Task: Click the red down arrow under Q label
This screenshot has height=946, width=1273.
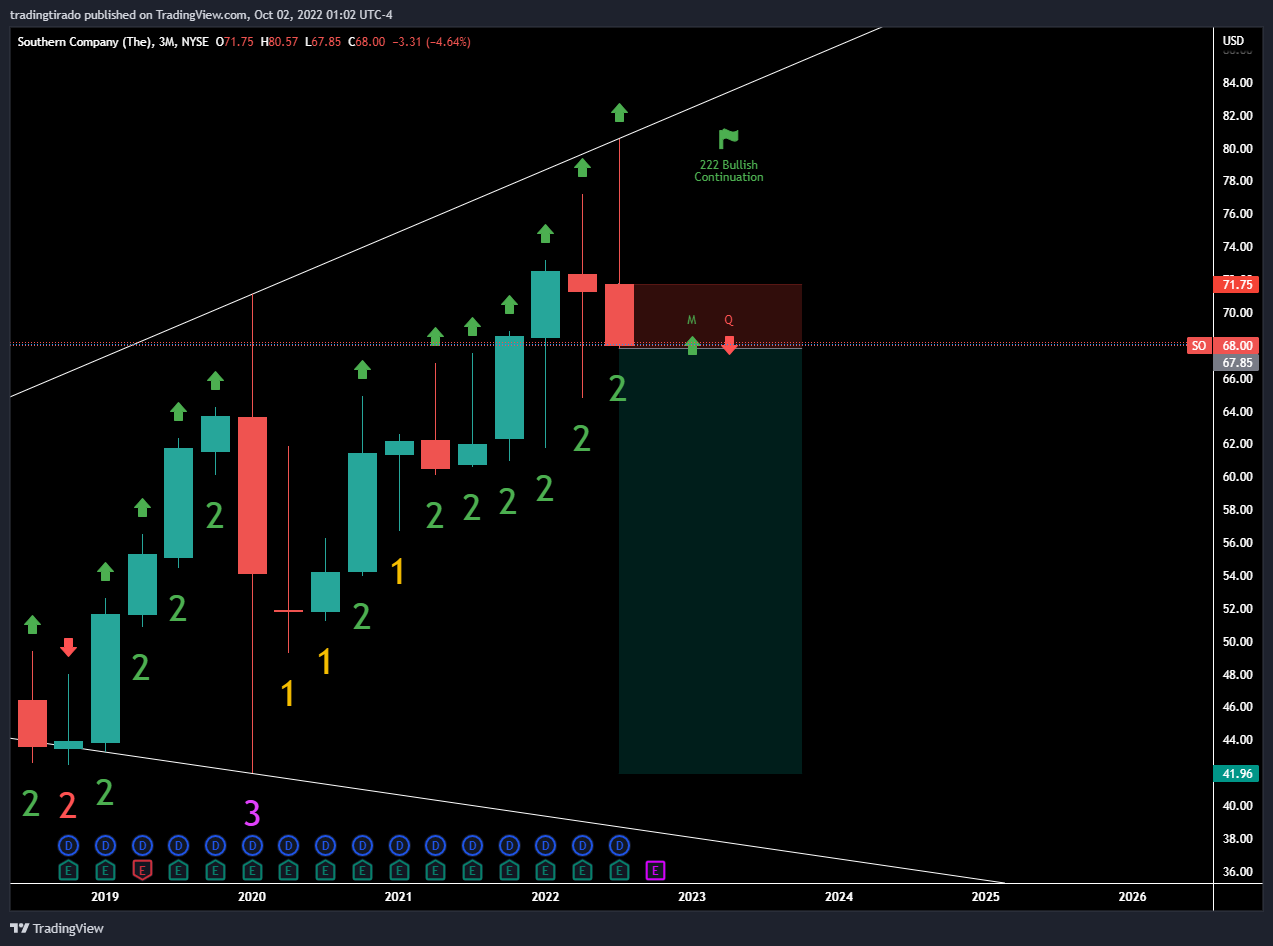Action: 729,345
